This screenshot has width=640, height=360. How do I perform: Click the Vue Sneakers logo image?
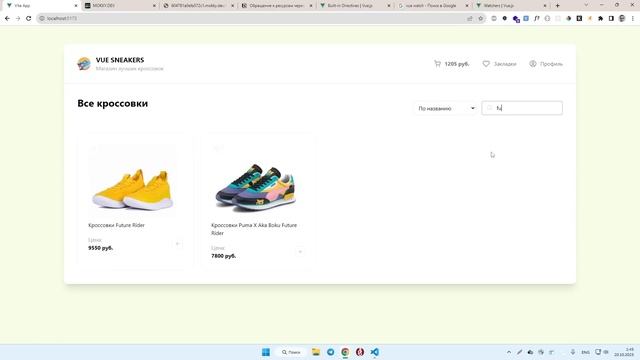coord(84,64)
